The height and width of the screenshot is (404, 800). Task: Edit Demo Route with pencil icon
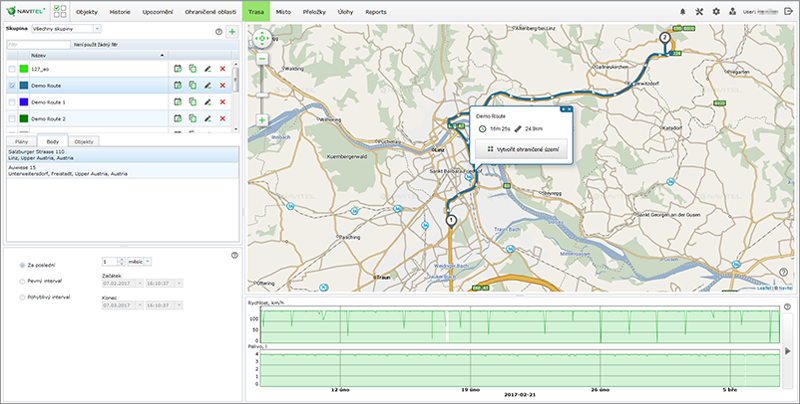[208, 86]
